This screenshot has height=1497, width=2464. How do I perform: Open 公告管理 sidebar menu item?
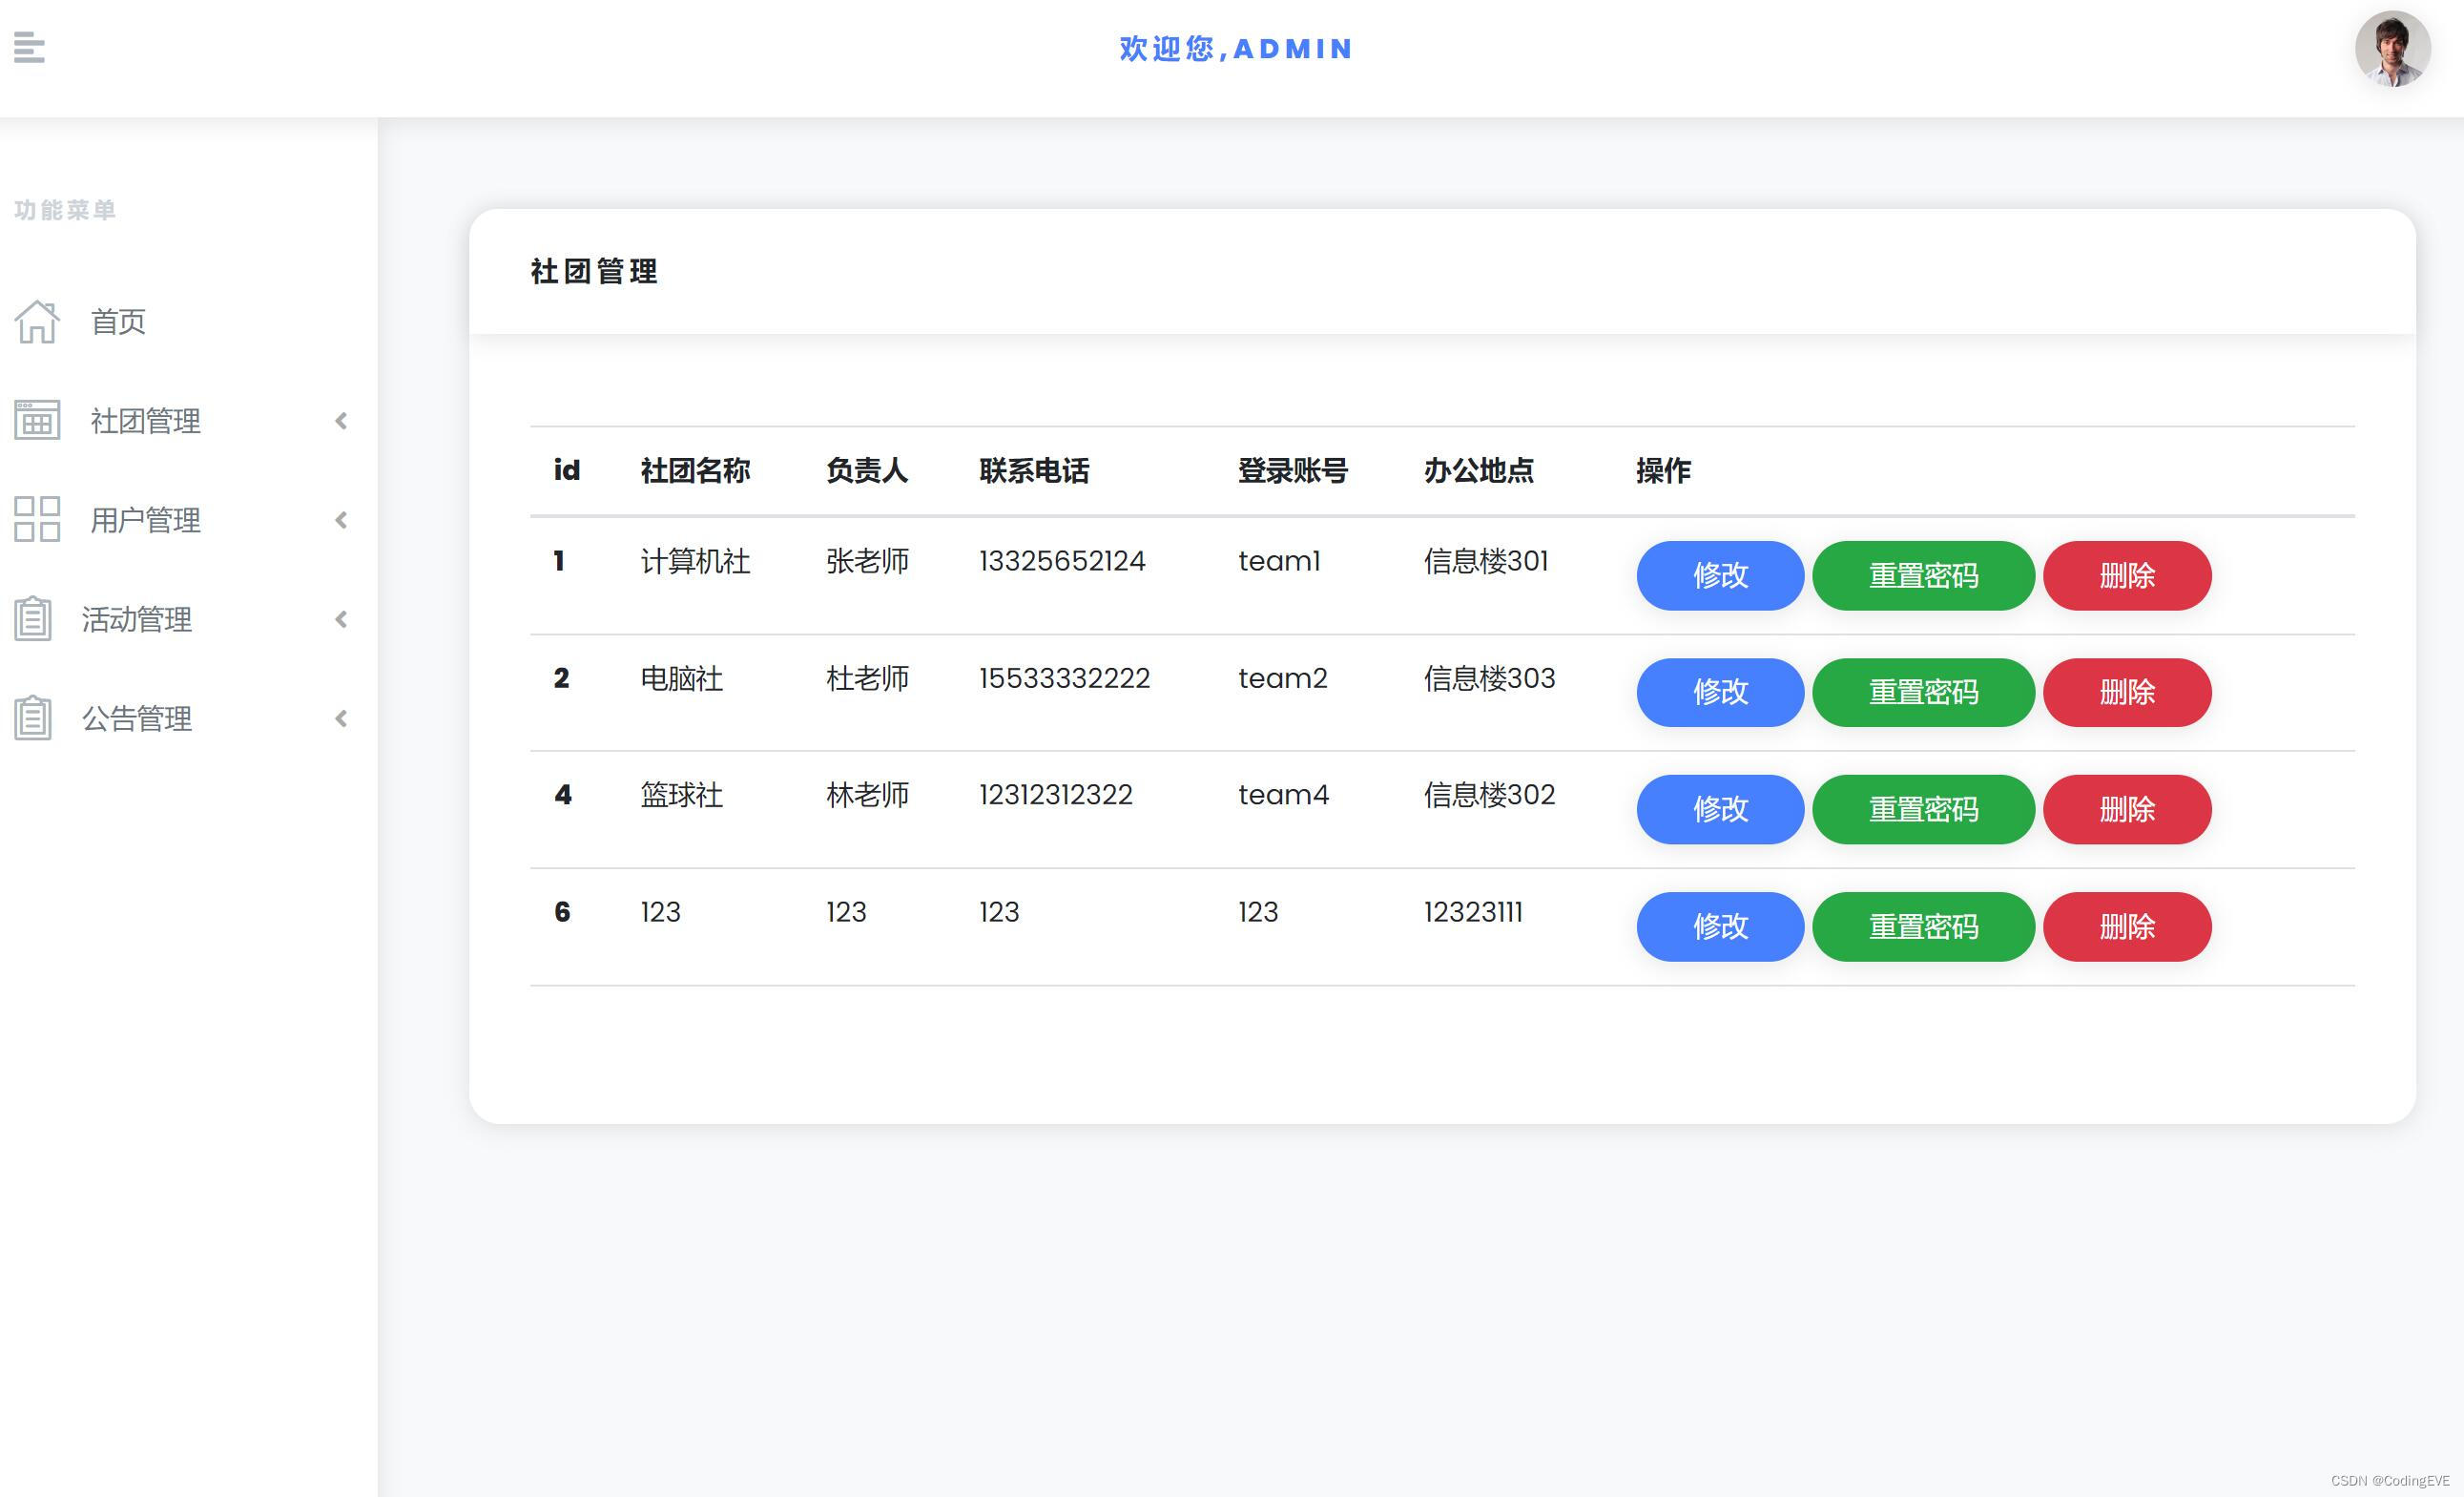click(x=137, y=718)
